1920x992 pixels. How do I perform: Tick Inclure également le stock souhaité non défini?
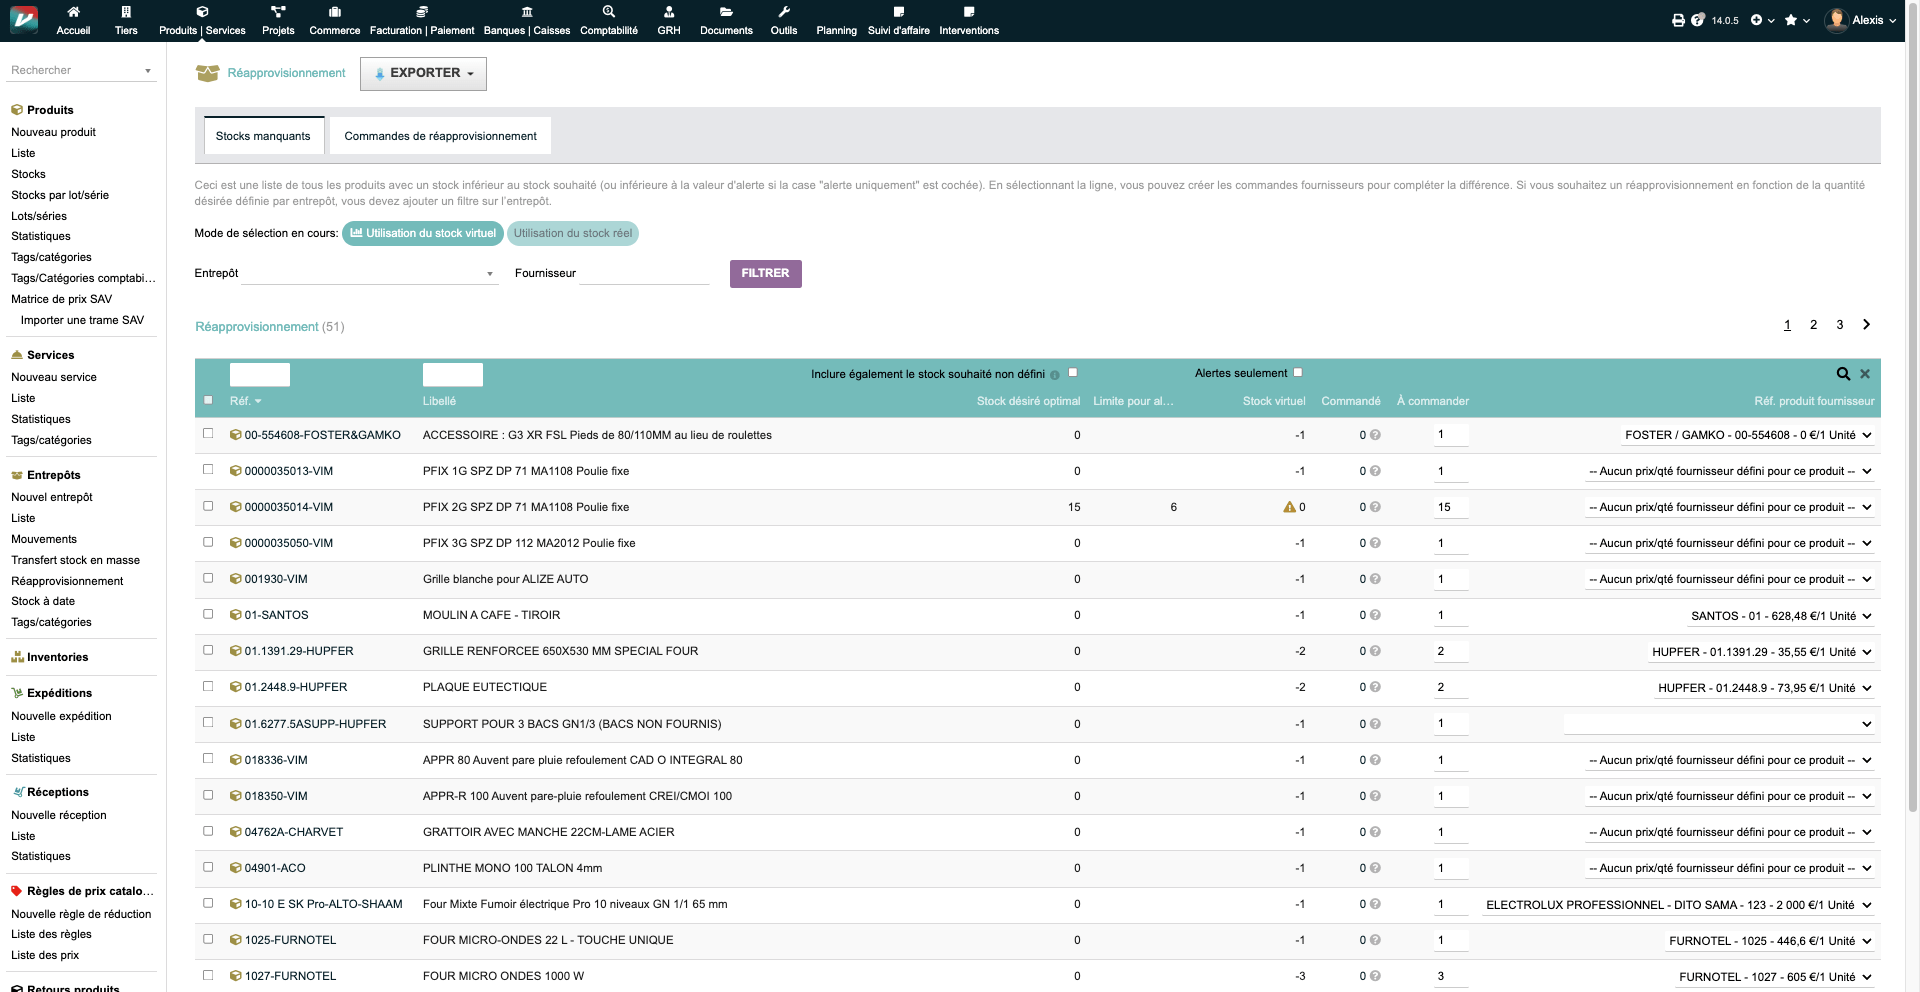(1073, 373)
